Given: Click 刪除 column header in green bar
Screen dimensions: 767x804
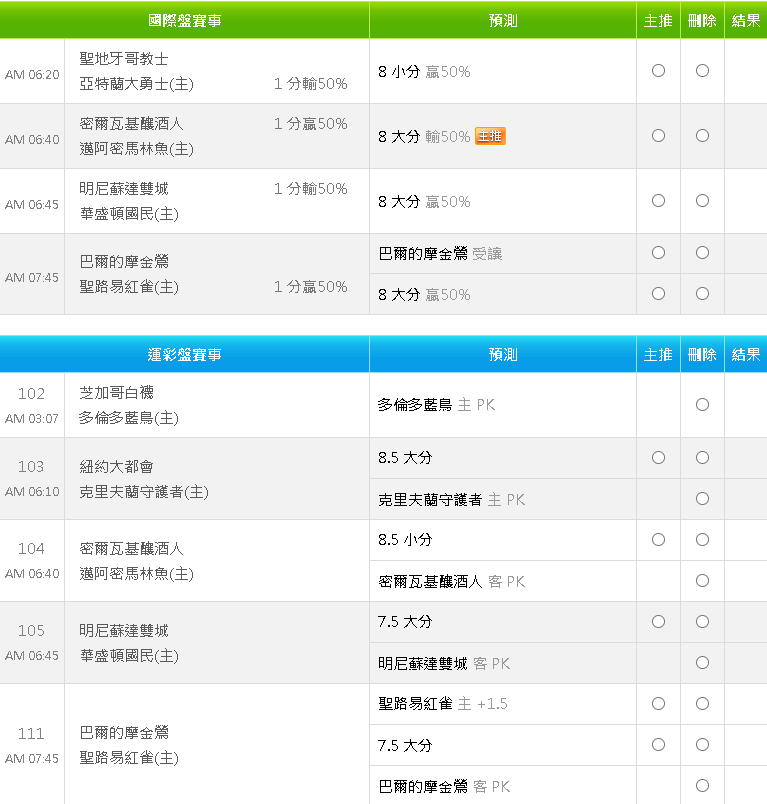Looking at the screenshot, I should coord(702,21).
